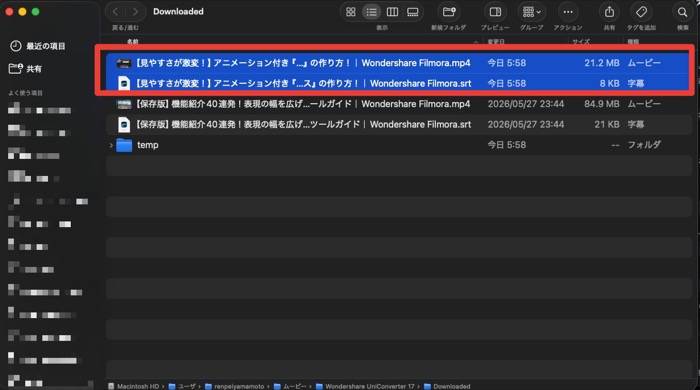The image size is (700, 390).
Task: Switch to column view
Action: 392,12
